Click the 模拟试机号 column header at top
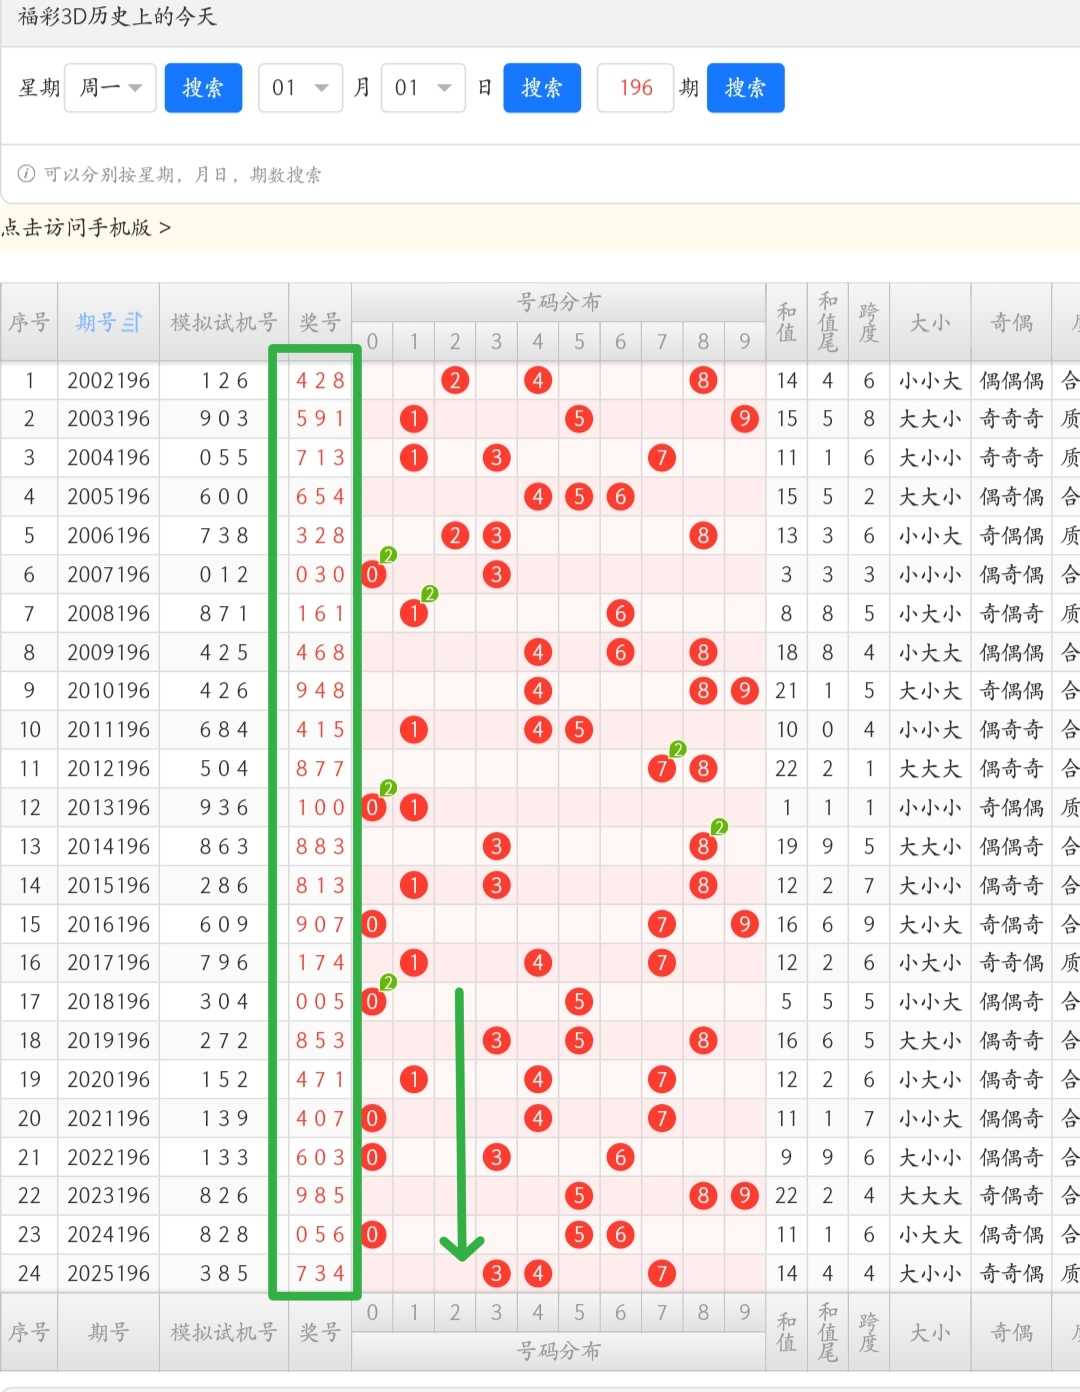Screen dimensions: 1080x1392 point(224,322)
